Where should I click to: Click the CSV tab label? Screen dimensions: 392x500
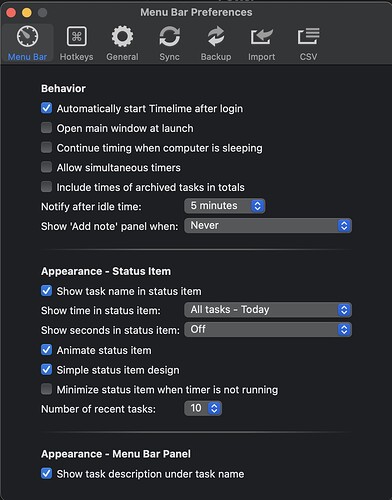[308, 57]
